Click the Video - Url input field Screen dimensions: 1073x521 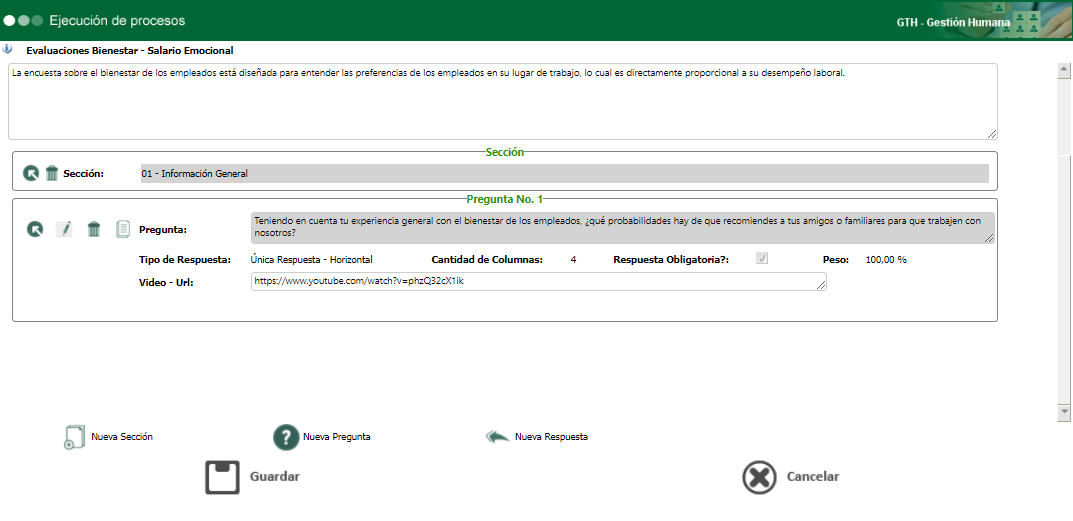click(539, 281)
